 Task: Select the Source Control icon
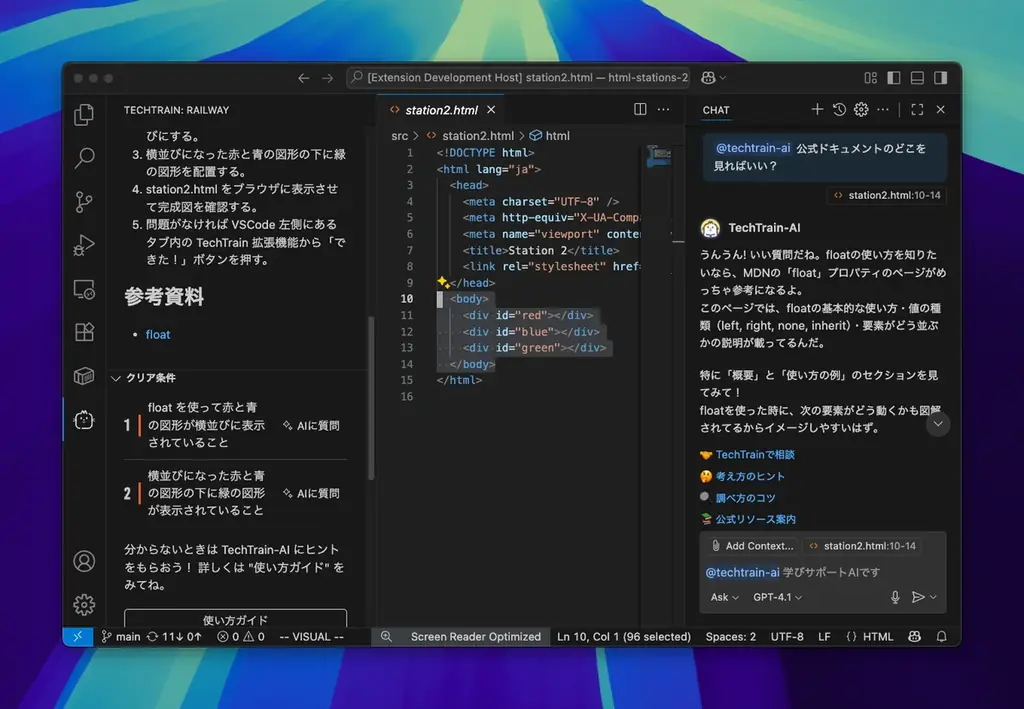click(84, 201)
